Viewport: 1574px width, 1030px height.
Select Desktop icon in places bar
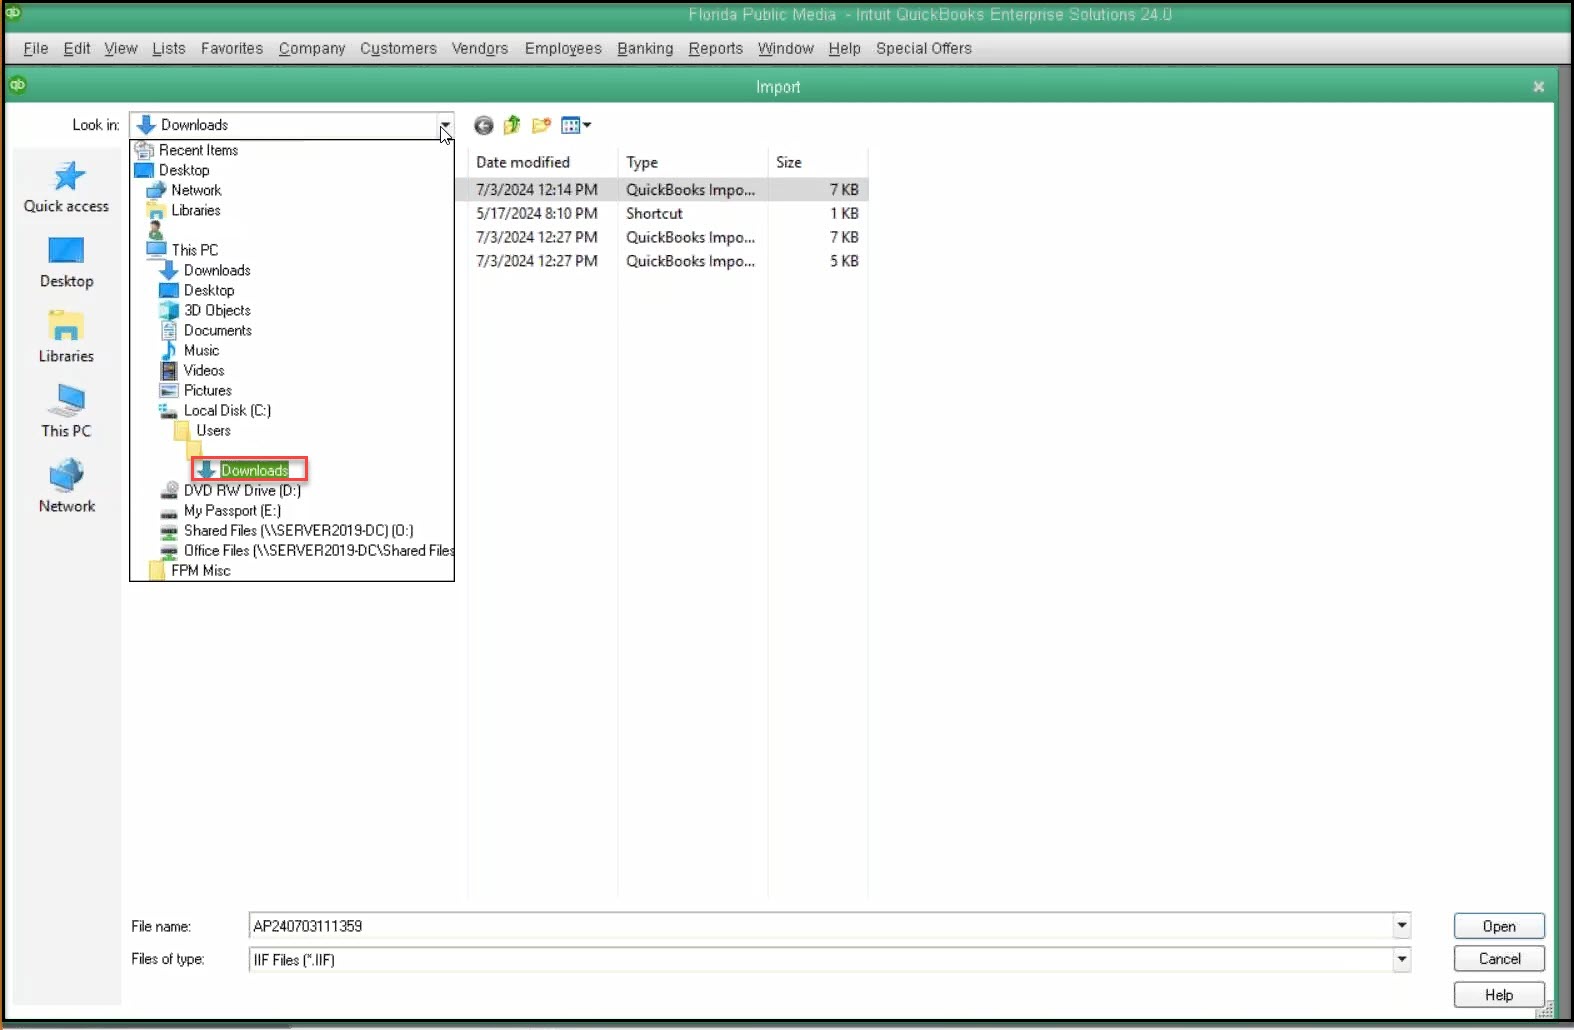(x=66, y=262)
